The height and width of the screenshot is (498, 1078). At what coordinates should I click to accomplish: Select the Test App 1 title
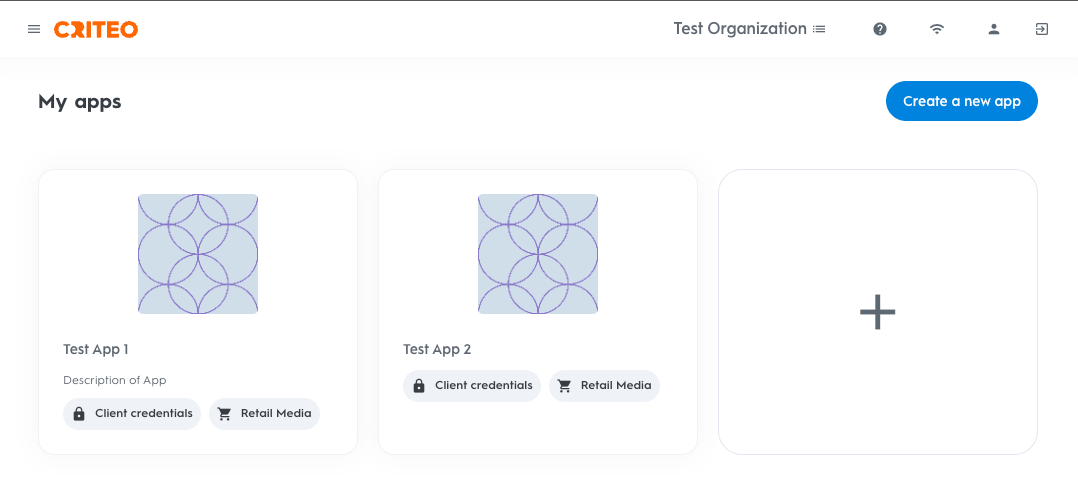pos(96,349)
